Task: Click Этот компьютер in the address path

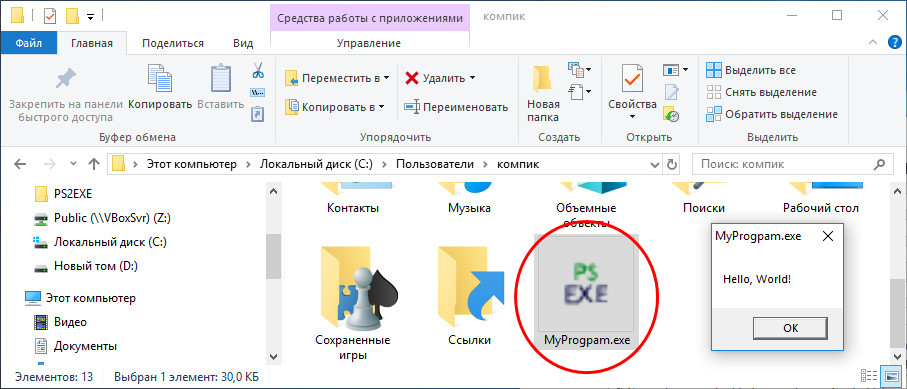Action: [x=192, y=164]
